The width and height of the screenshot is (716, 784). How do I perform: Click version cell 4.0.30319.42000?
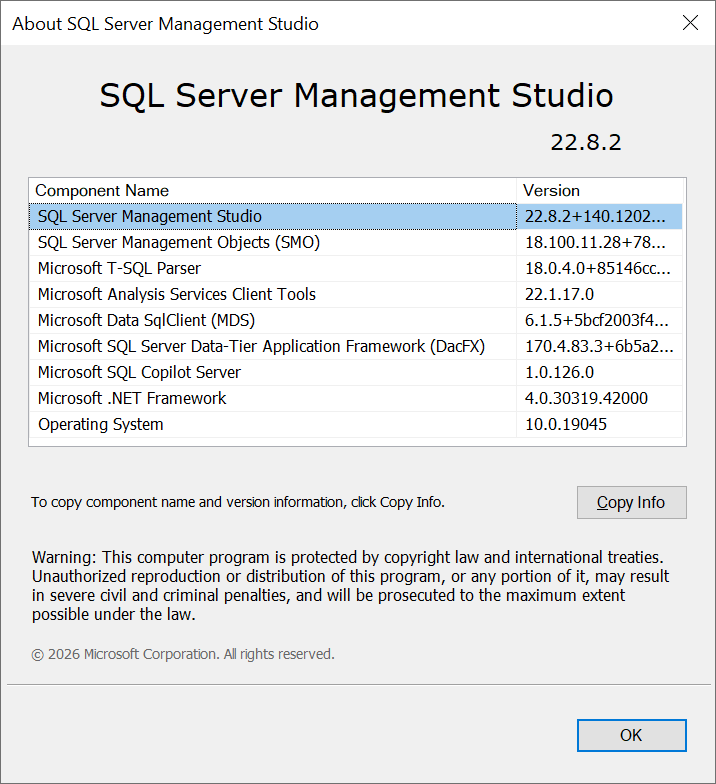[600, 398]
